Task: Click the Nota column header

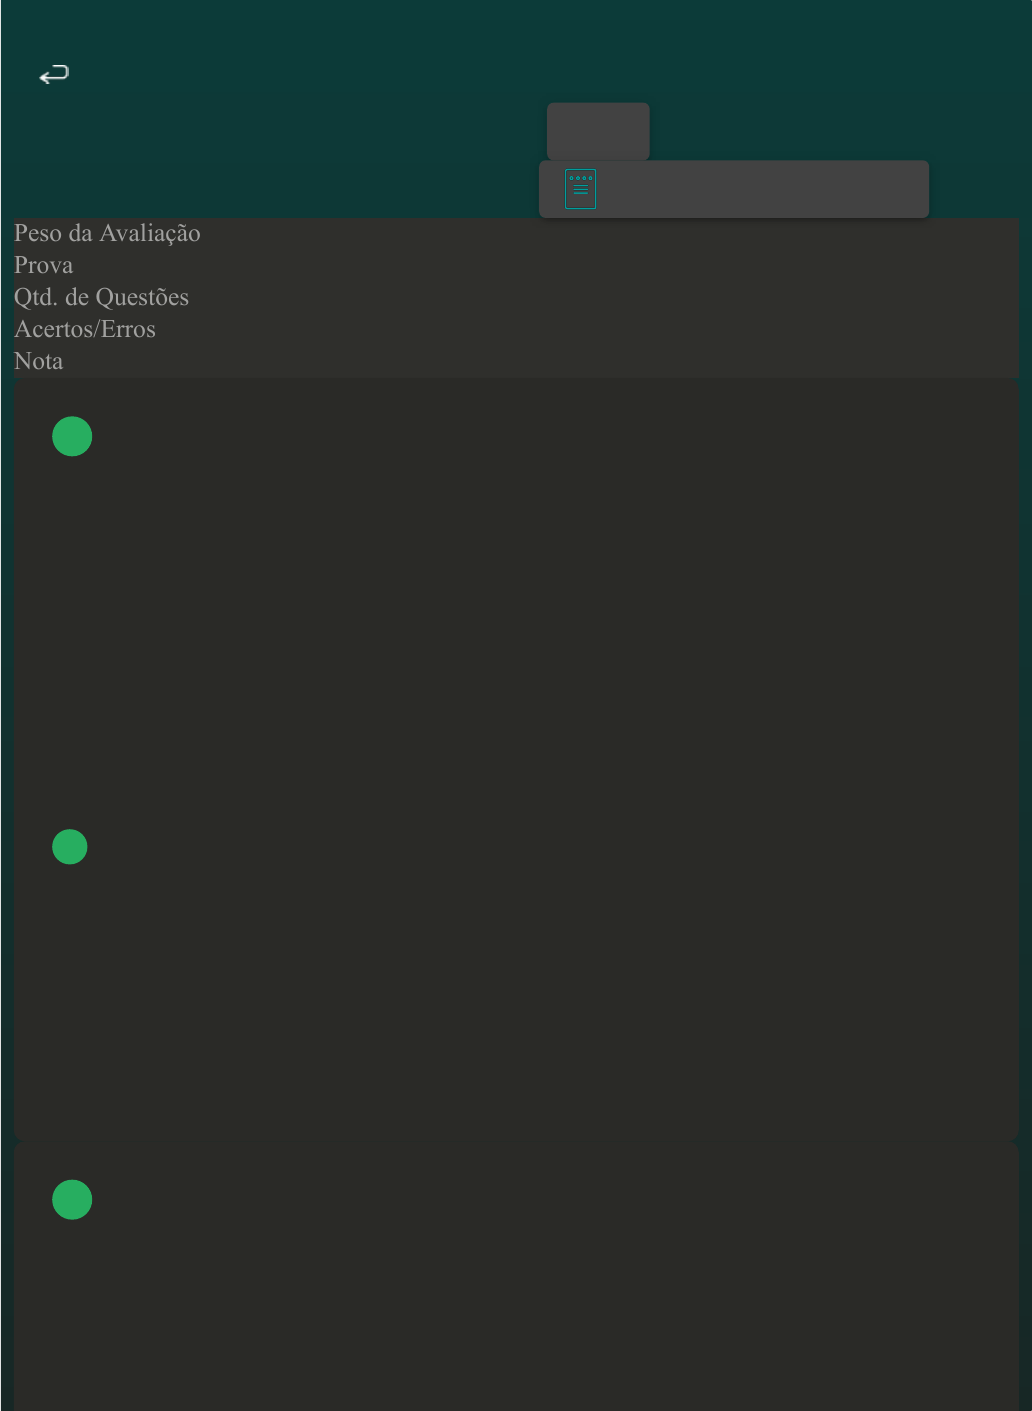Action: (38, 361)
